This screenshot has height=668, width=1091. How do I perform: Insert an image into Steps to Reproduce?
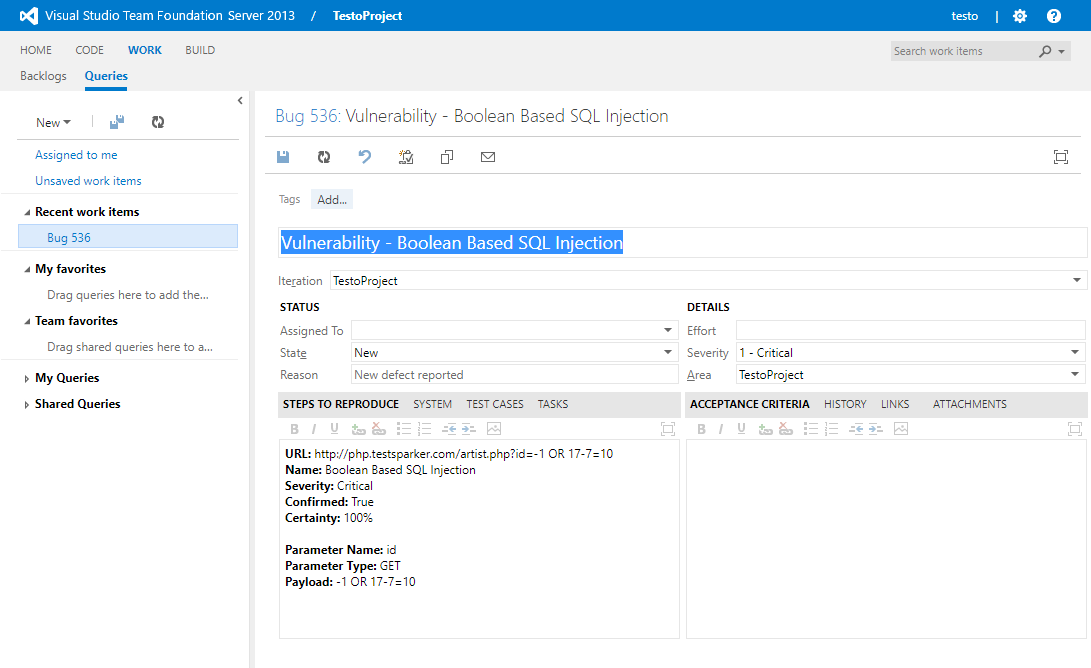(x=493, y=428)
